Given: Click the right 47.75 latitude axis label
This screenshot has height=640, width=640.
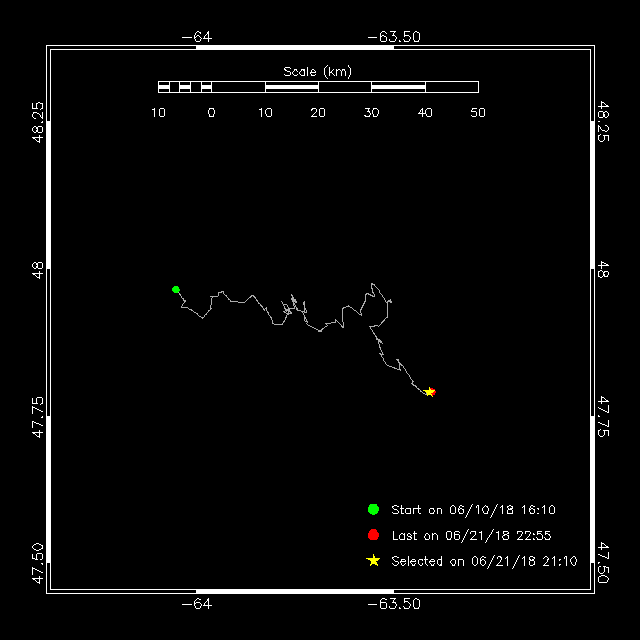Looking at the screenshot, I should pyautogui.click(x=603, y=416).
